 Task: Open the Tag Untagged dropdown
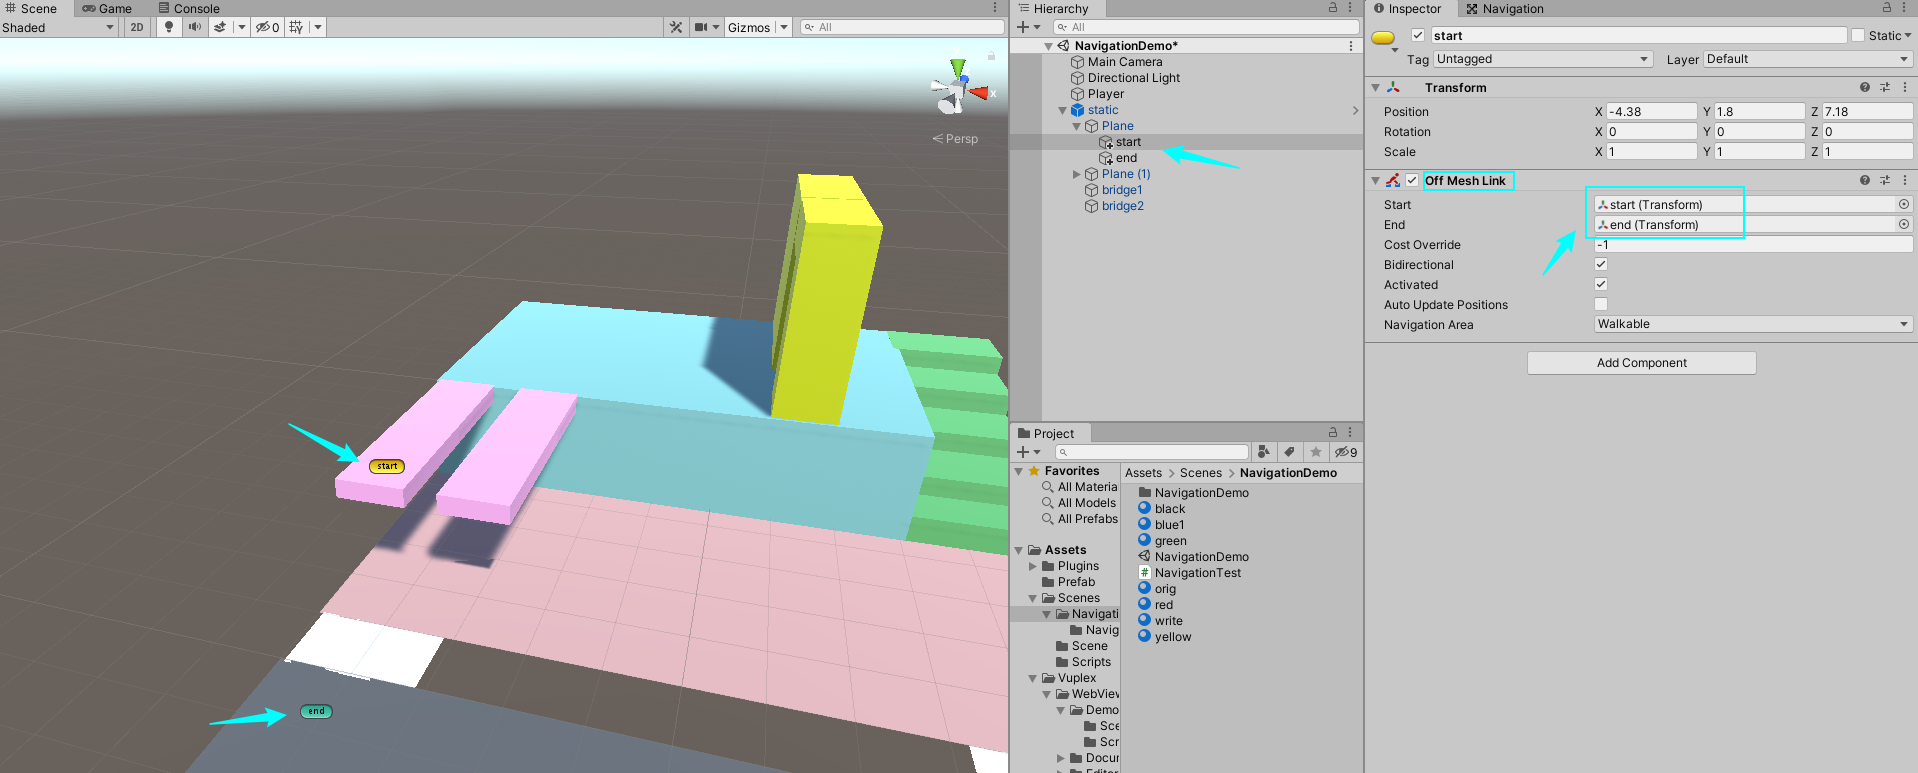click(x=1543, y=59)
